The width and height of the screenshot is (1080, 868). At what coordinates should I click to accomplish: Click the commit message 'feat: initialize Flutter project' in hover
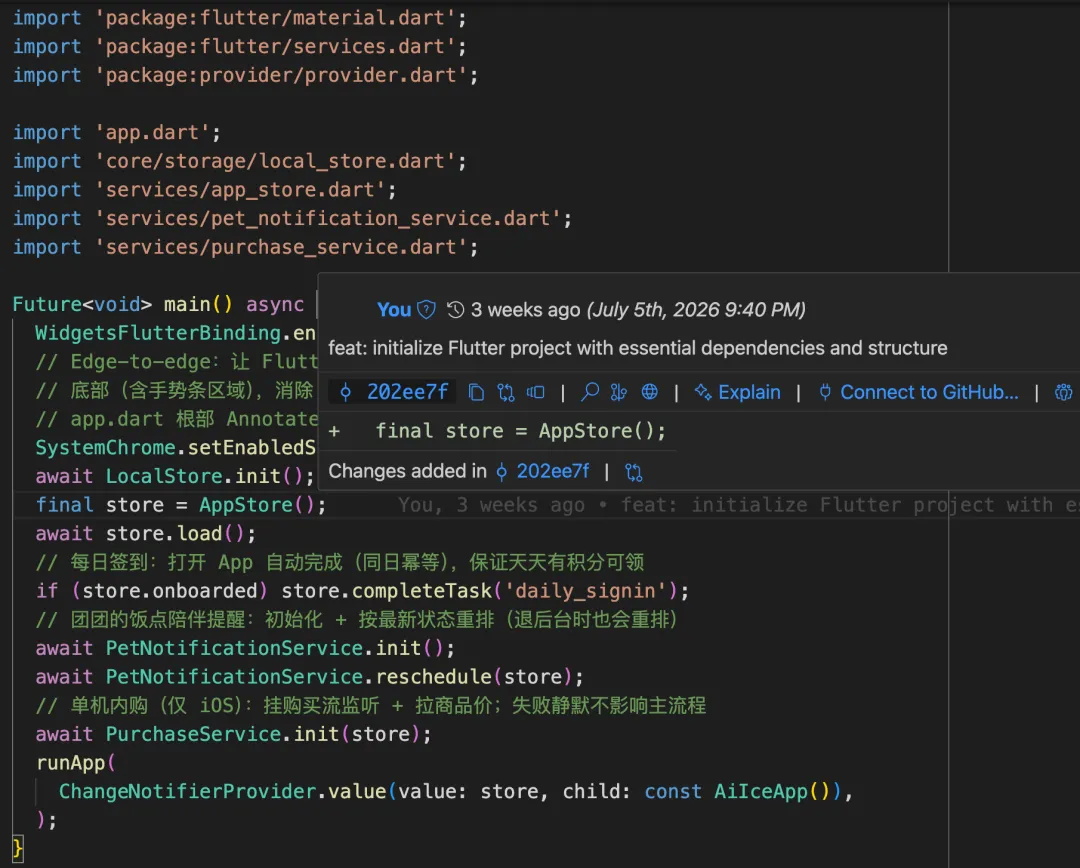[637, 348]
